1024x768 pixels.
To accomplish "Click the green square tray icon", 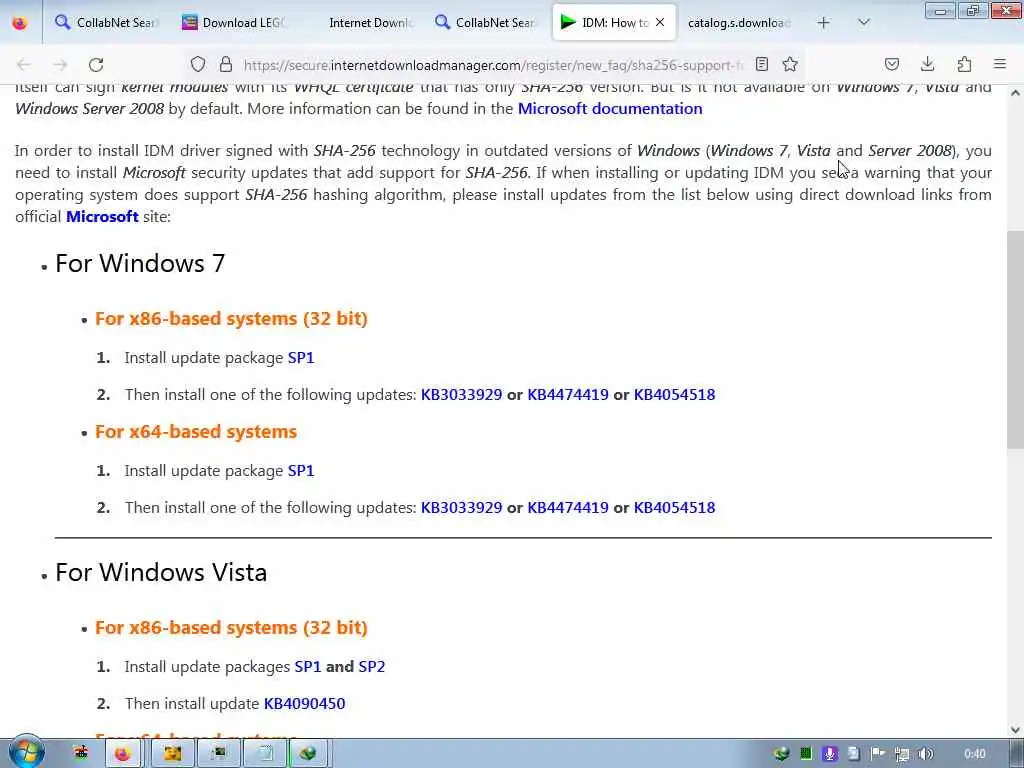I will 805,754.
